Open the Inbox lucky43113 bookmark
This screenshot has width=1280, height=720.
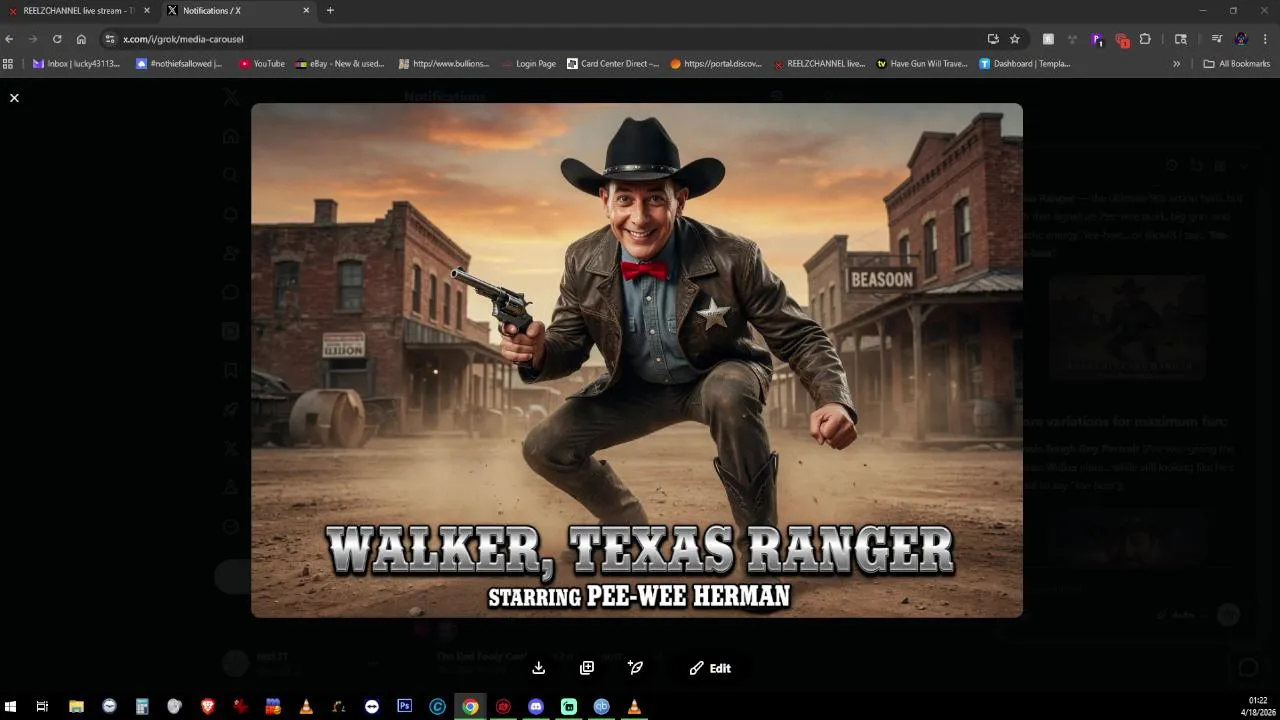(76, 63)
